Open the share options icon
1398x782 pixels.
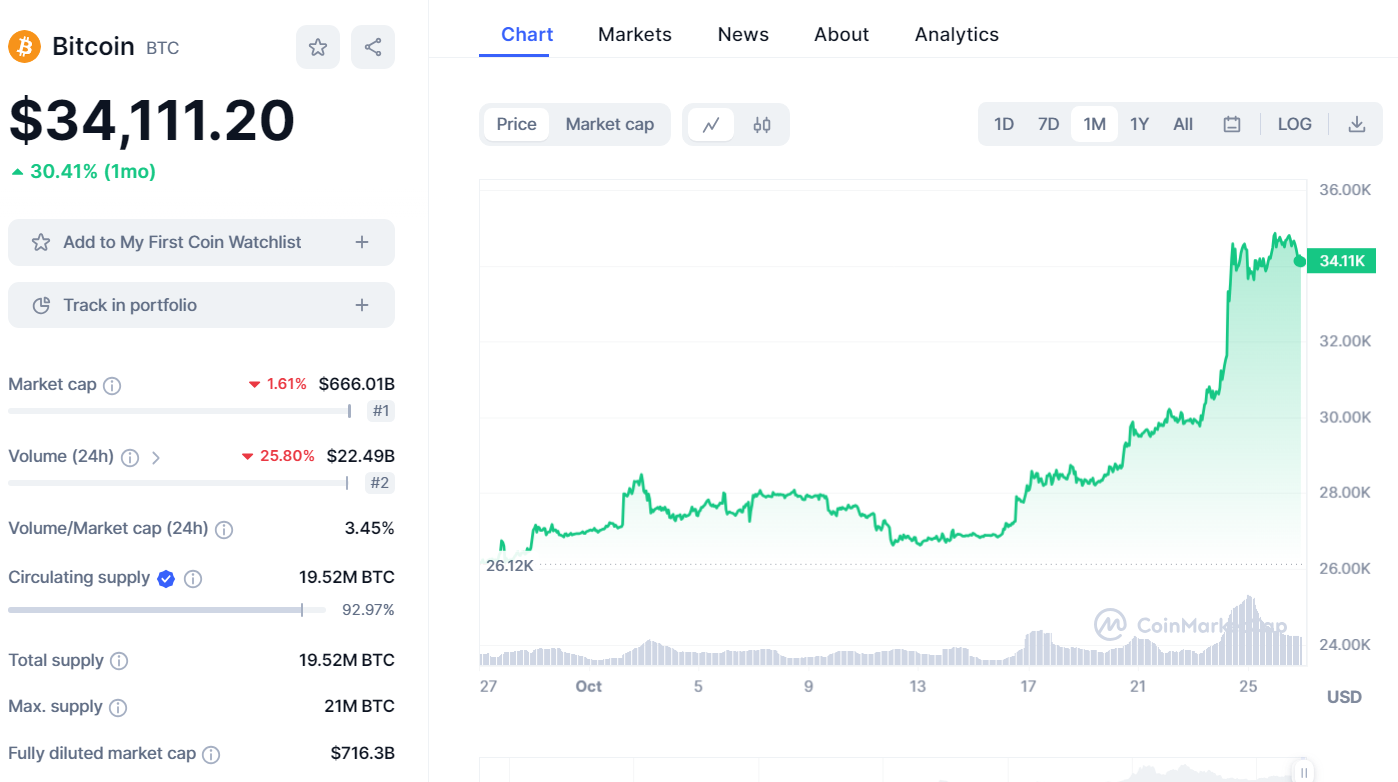tap(373, 47)
